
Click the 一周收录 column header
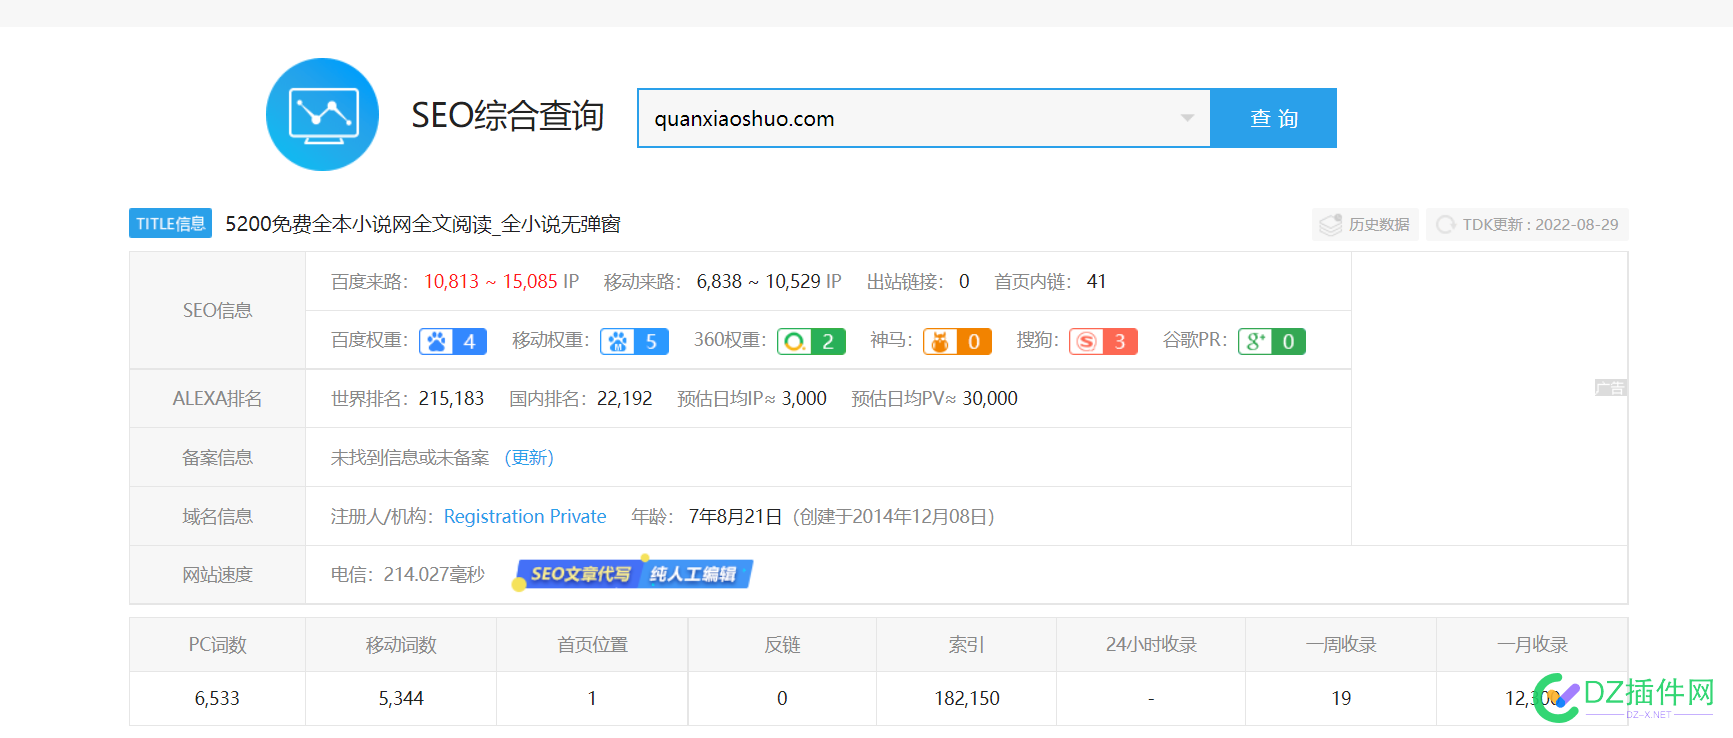(1341, 645)
